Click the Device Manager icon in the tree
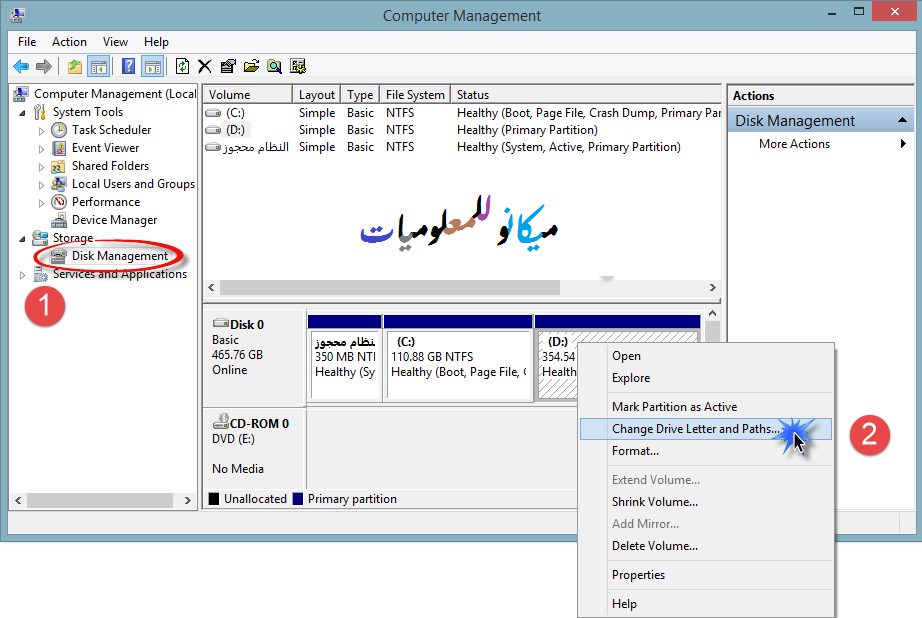Screen dimensions: 922x618 point(59,221)
